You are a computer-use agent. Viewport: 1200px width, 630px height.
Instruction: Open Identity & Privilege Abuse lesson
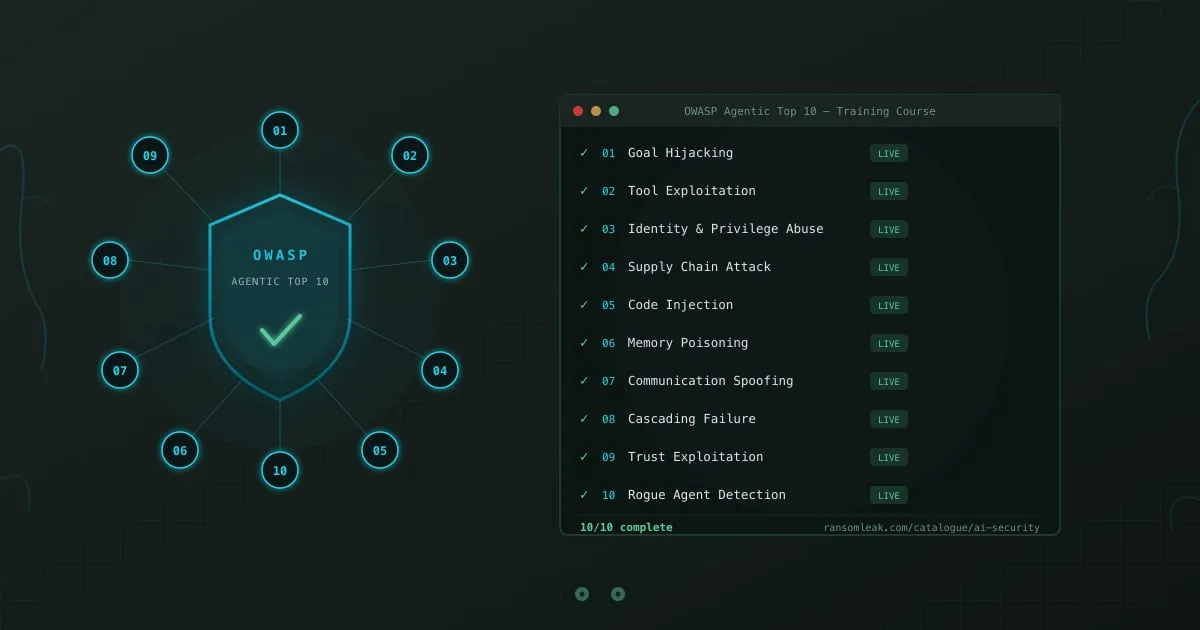(x=726, y=229)
